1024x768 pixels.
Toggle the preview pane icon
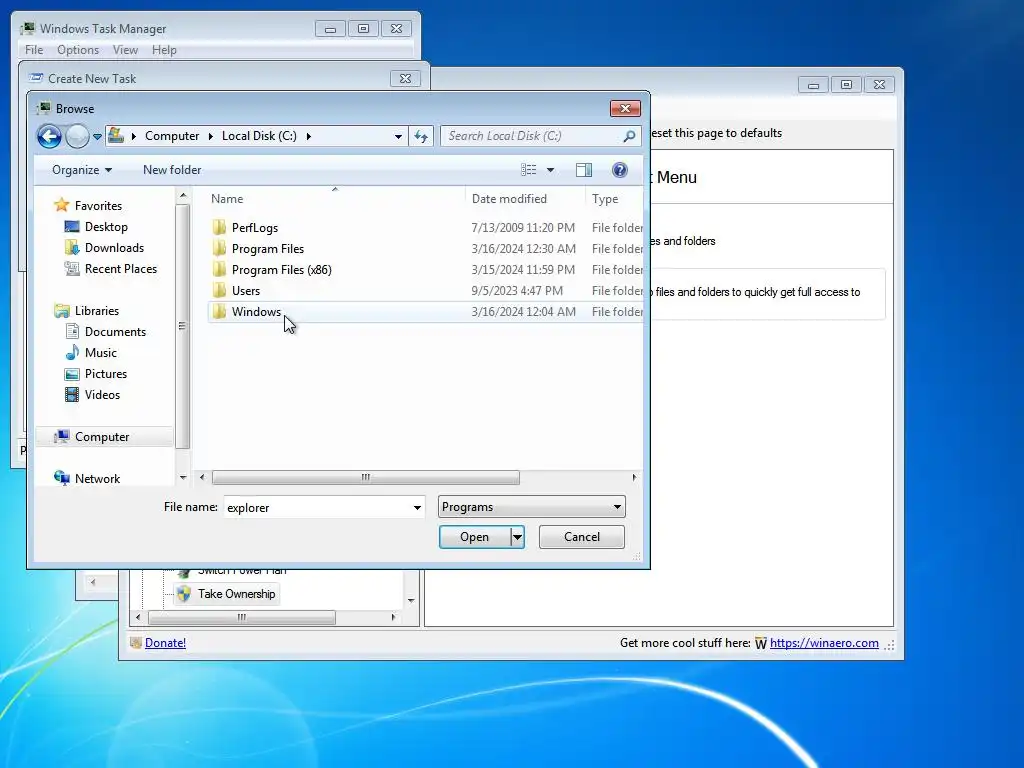pos(584,170)
